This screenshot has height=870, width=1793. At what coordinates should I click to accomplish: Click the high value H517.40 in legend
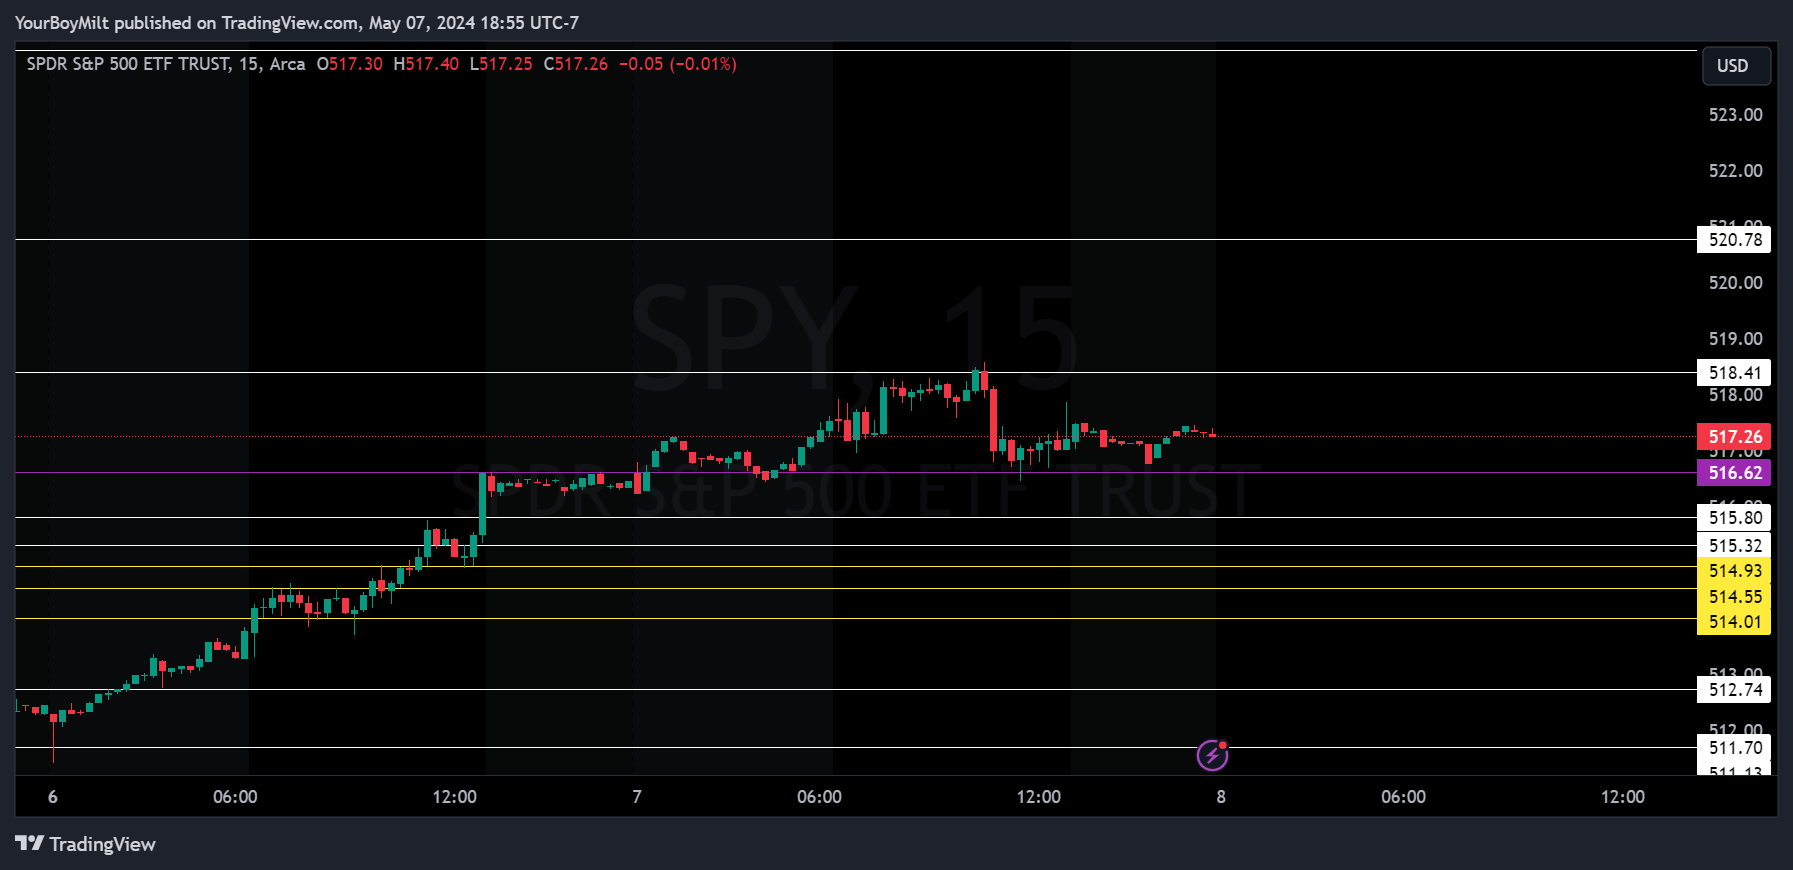(x=426, y=64)
